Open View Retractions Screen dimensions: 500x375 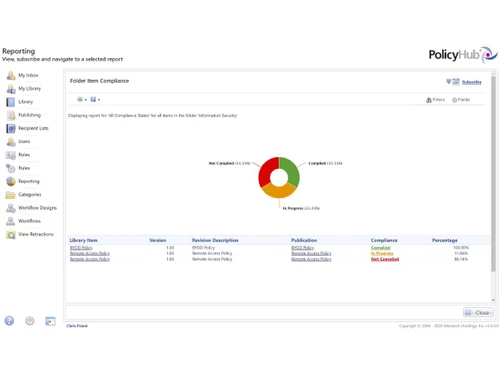click(x=30, y=234)
